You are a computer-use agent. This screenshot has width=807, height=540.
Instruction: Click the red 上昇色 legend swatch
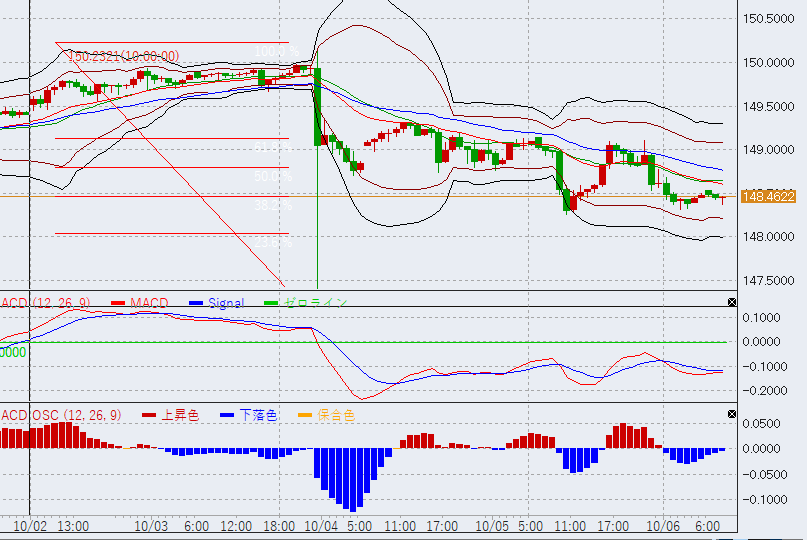149,415
